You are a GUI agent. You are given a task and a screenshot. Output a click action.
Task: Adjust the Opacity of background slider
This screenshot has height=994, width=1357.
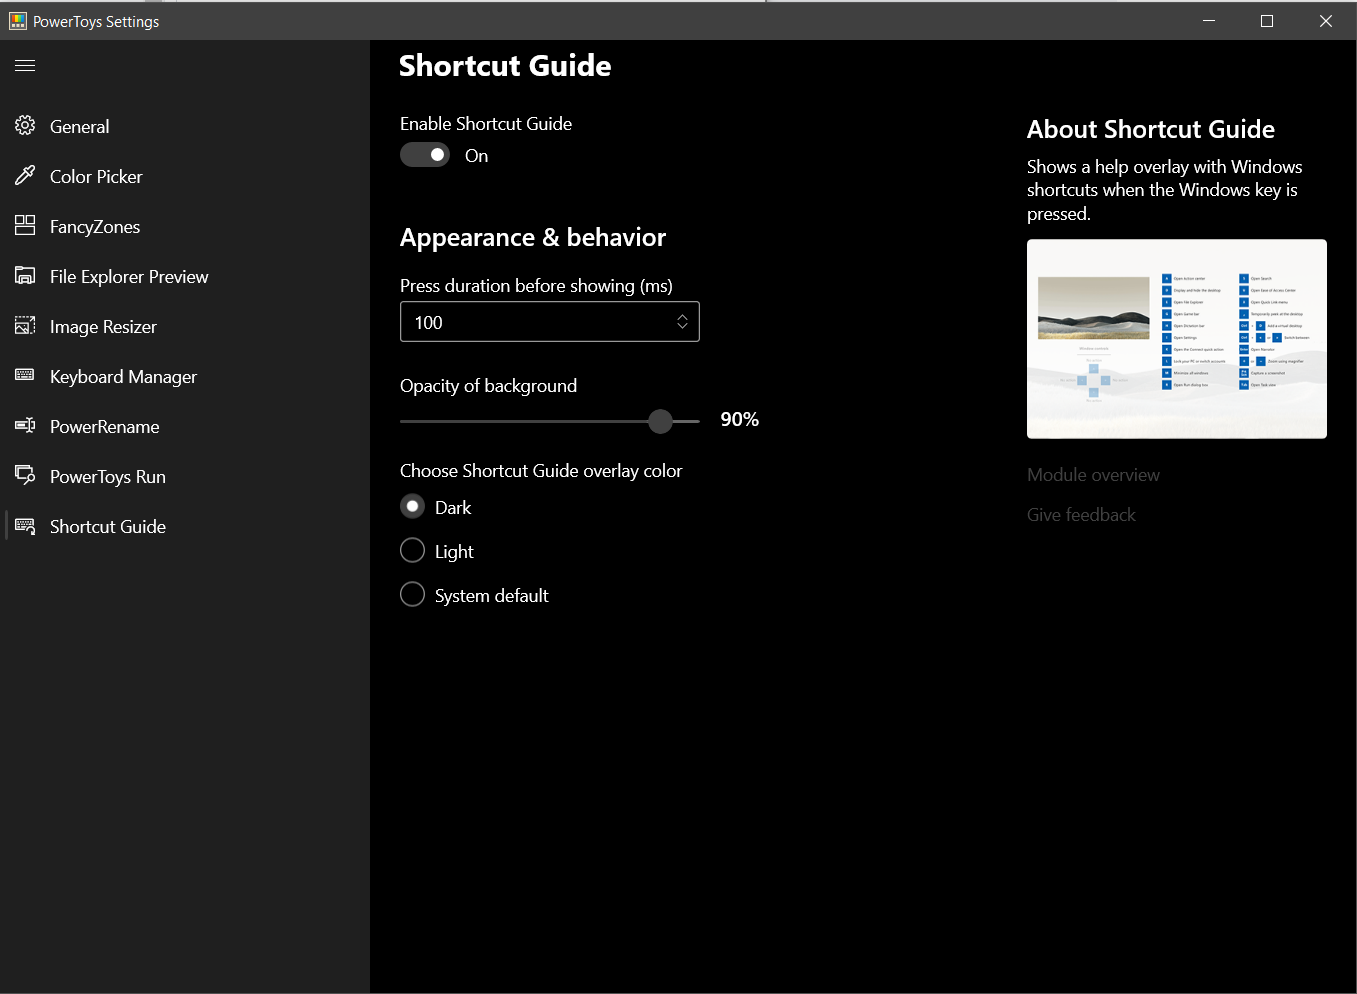660,421
